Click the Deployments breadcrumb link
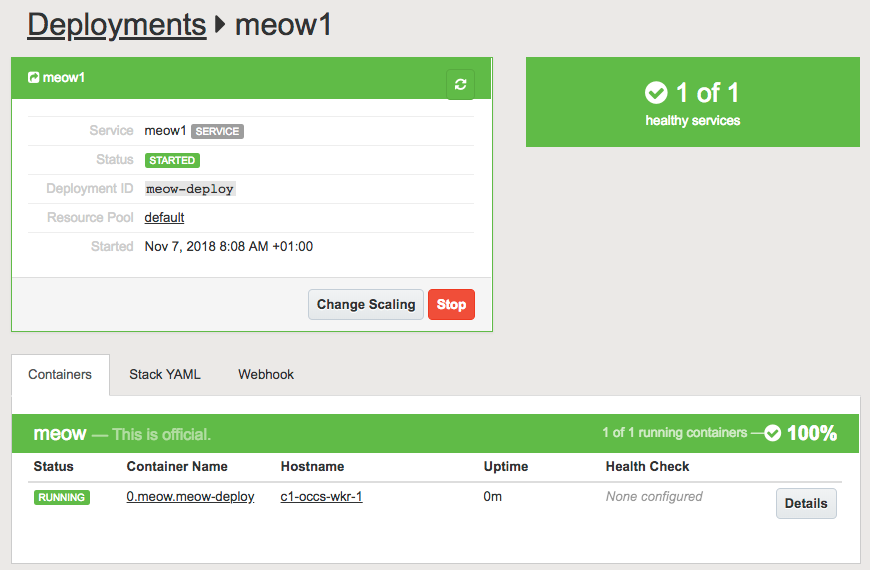This screenshot has height=570, width=870. 116,24
